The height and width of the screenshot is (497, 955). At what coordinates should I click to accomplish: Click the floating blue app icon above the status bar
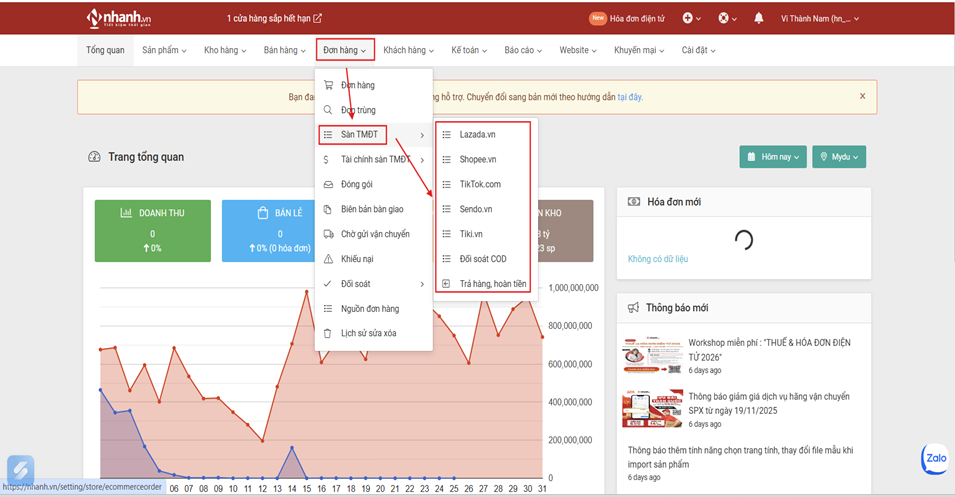point(20,469)
